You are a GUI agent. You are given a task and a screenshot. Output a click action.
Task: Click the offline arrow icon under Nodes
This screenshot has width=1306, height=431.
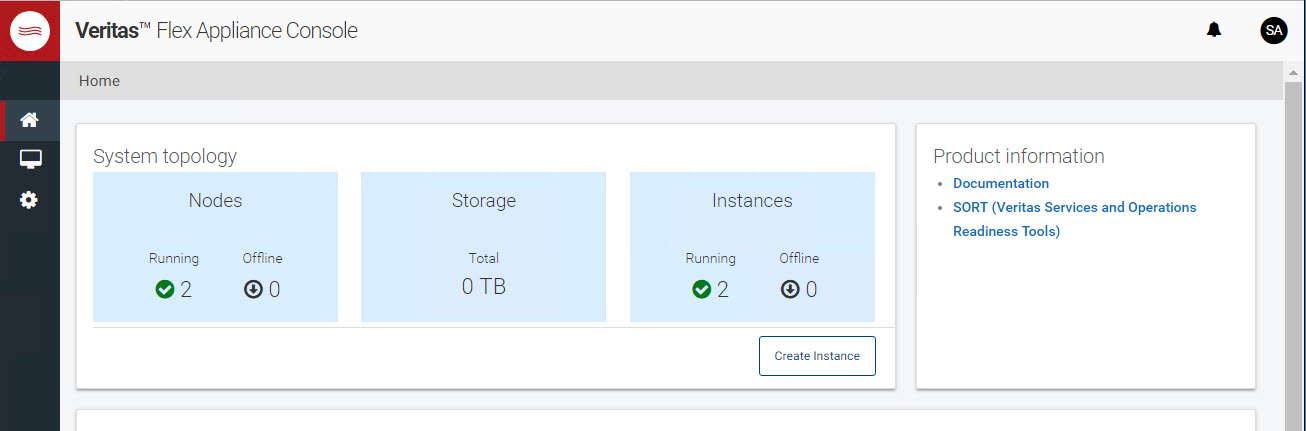point(253,290)
